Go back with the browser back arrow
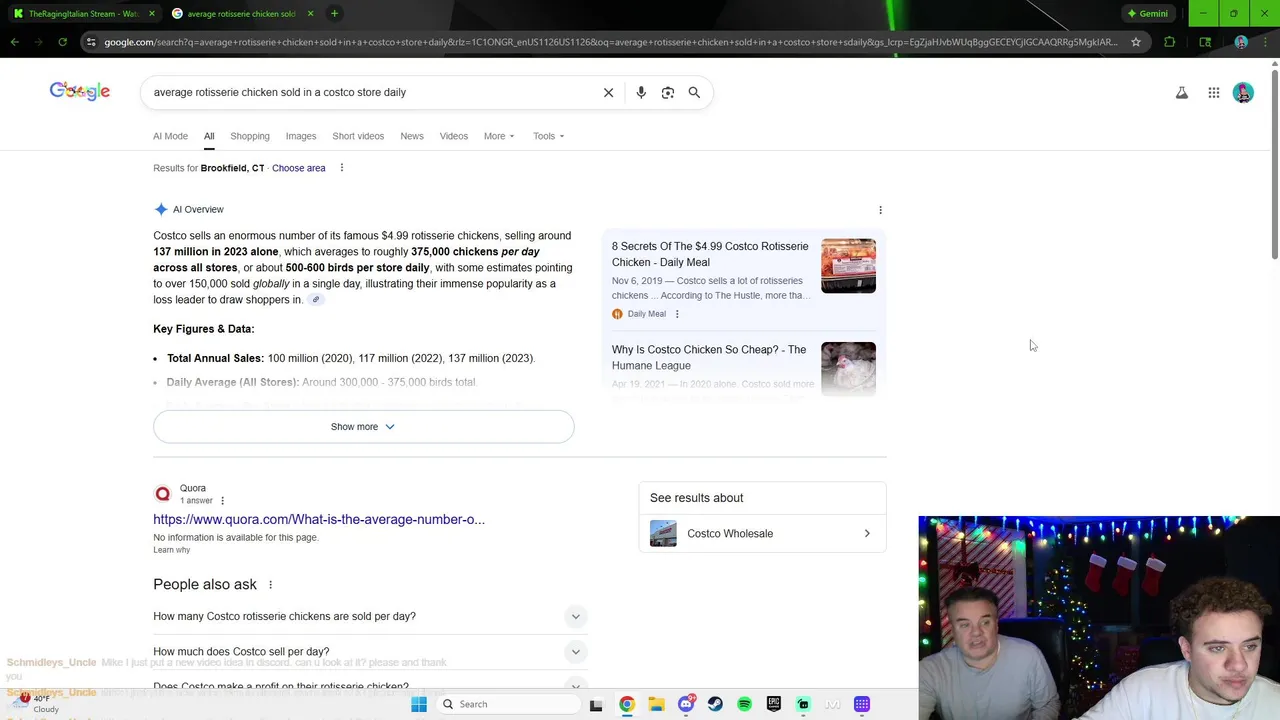Viewport: 1280px width, 720px height. (14, 42)
